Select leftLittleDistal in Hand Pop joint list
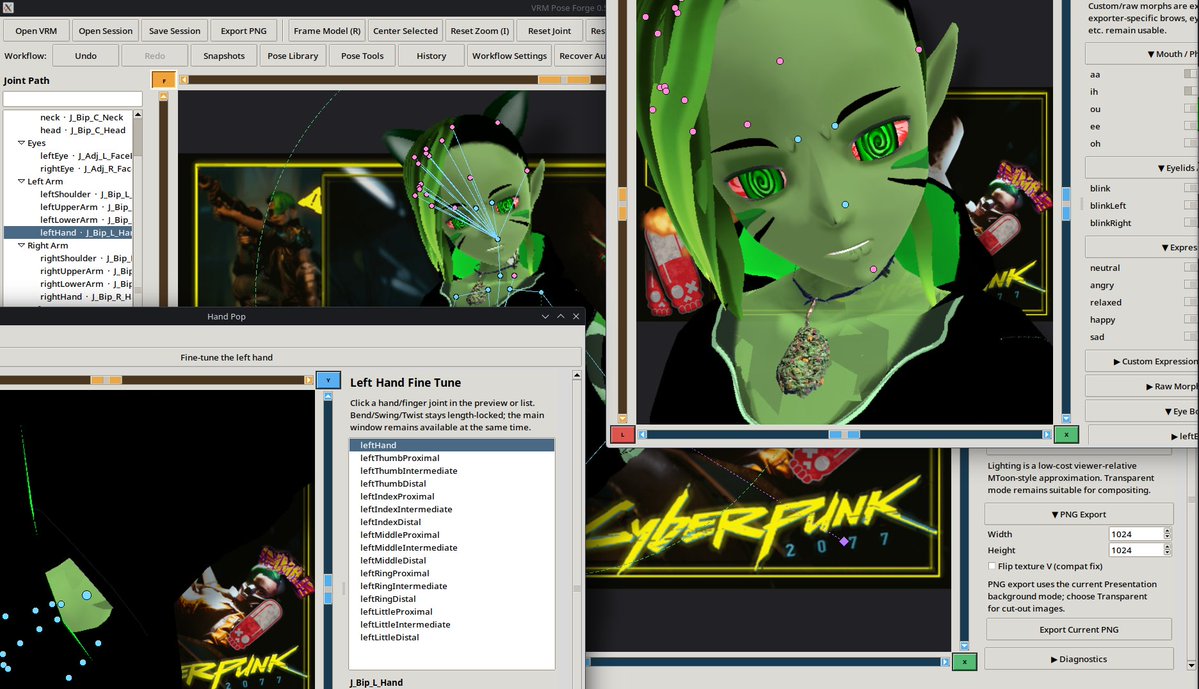Screen dimensions: 1199x689 (x=451, y=638)
